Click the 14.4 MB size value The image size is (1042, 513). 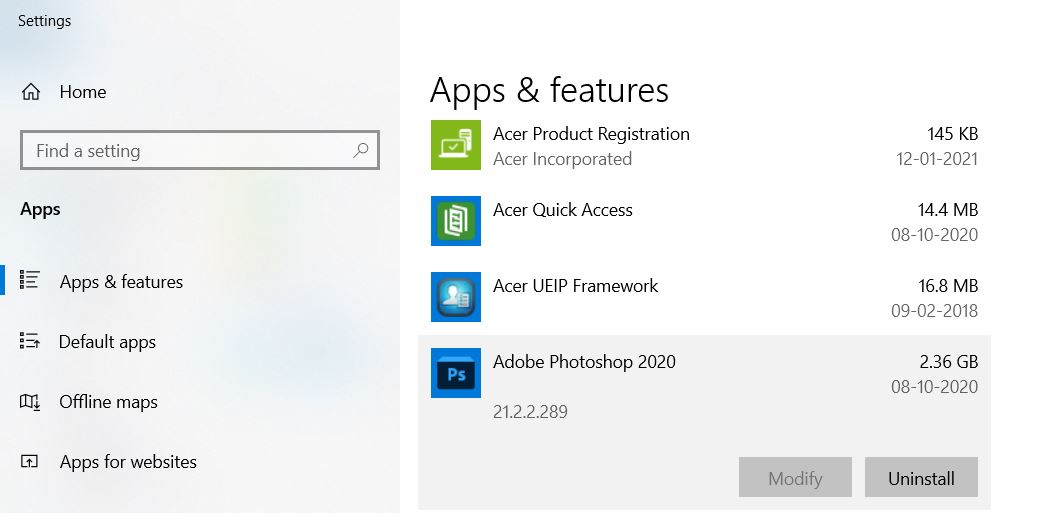(948, 210)
